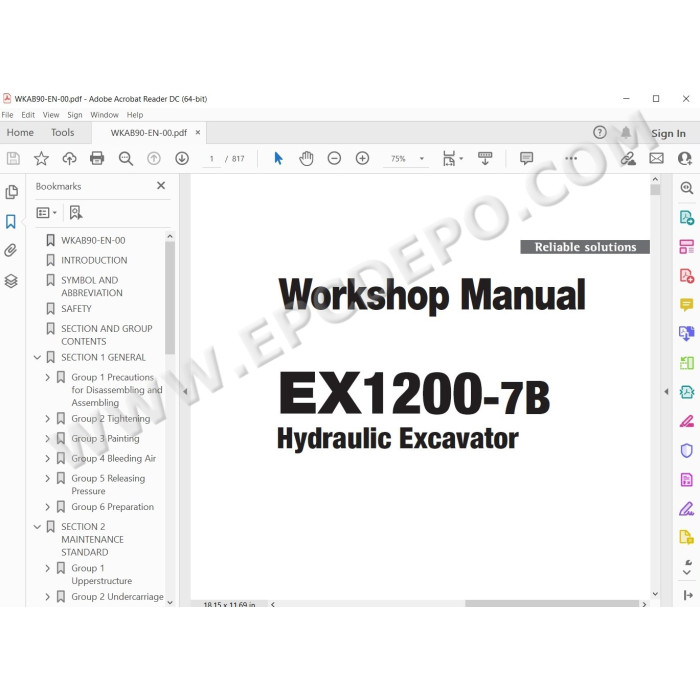
Task: Collapse the left navigation pane arrow
Action: [185, 392]
